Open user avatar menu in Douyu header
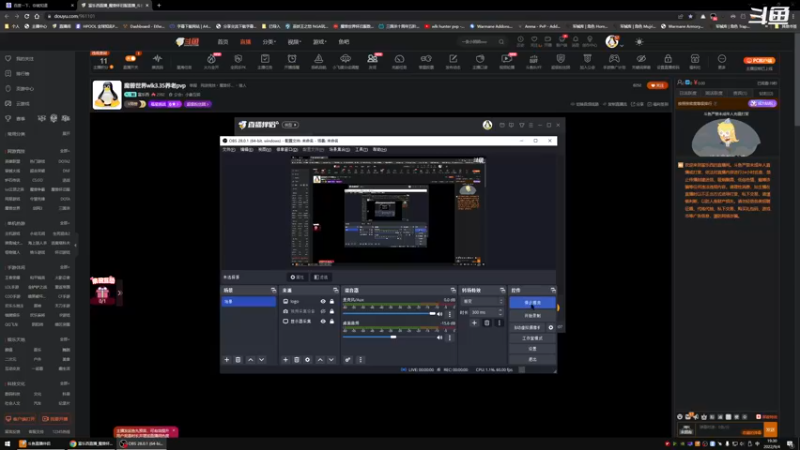The image size is (800, 450). click(x=612, y=42)
